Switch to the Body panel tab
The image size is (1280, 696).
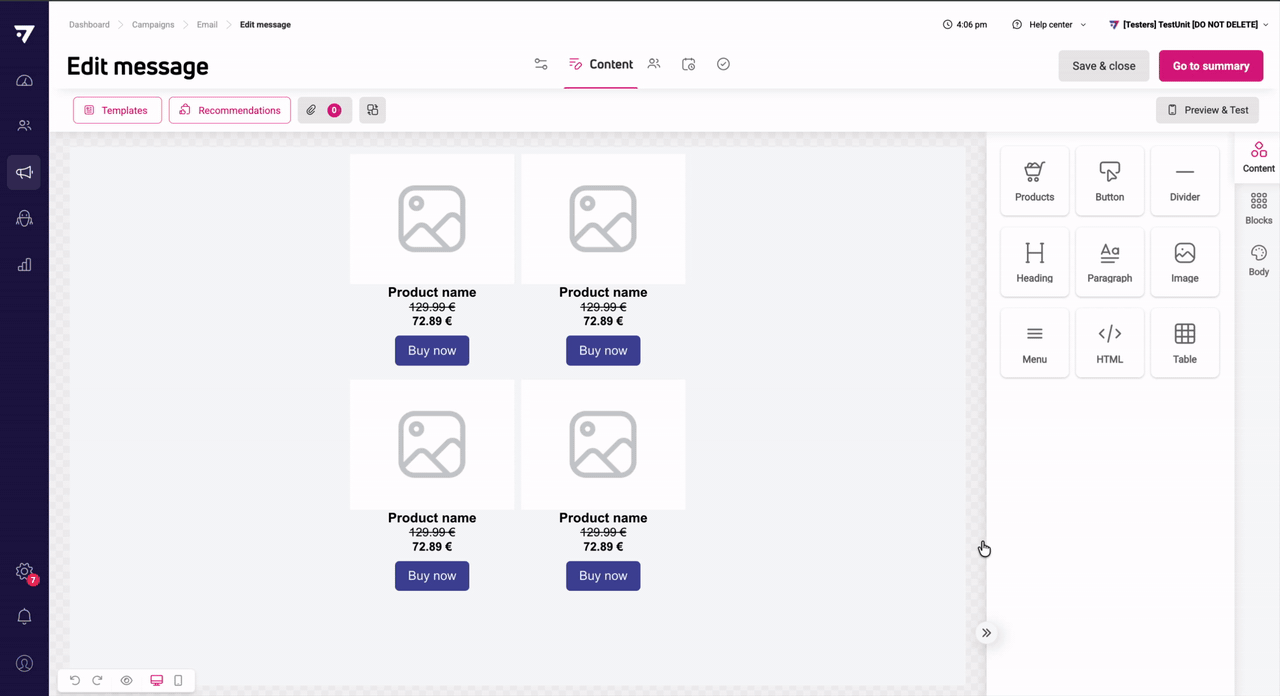pyautogui.click(x=1258, y=261)
